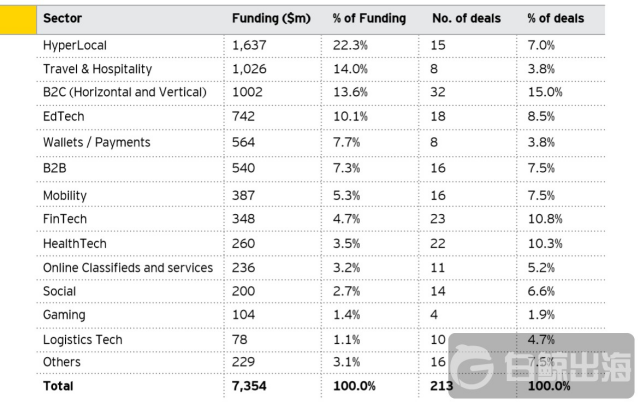Click the % of Funding header
640x404 pixels.
click(x=369, y=19)
